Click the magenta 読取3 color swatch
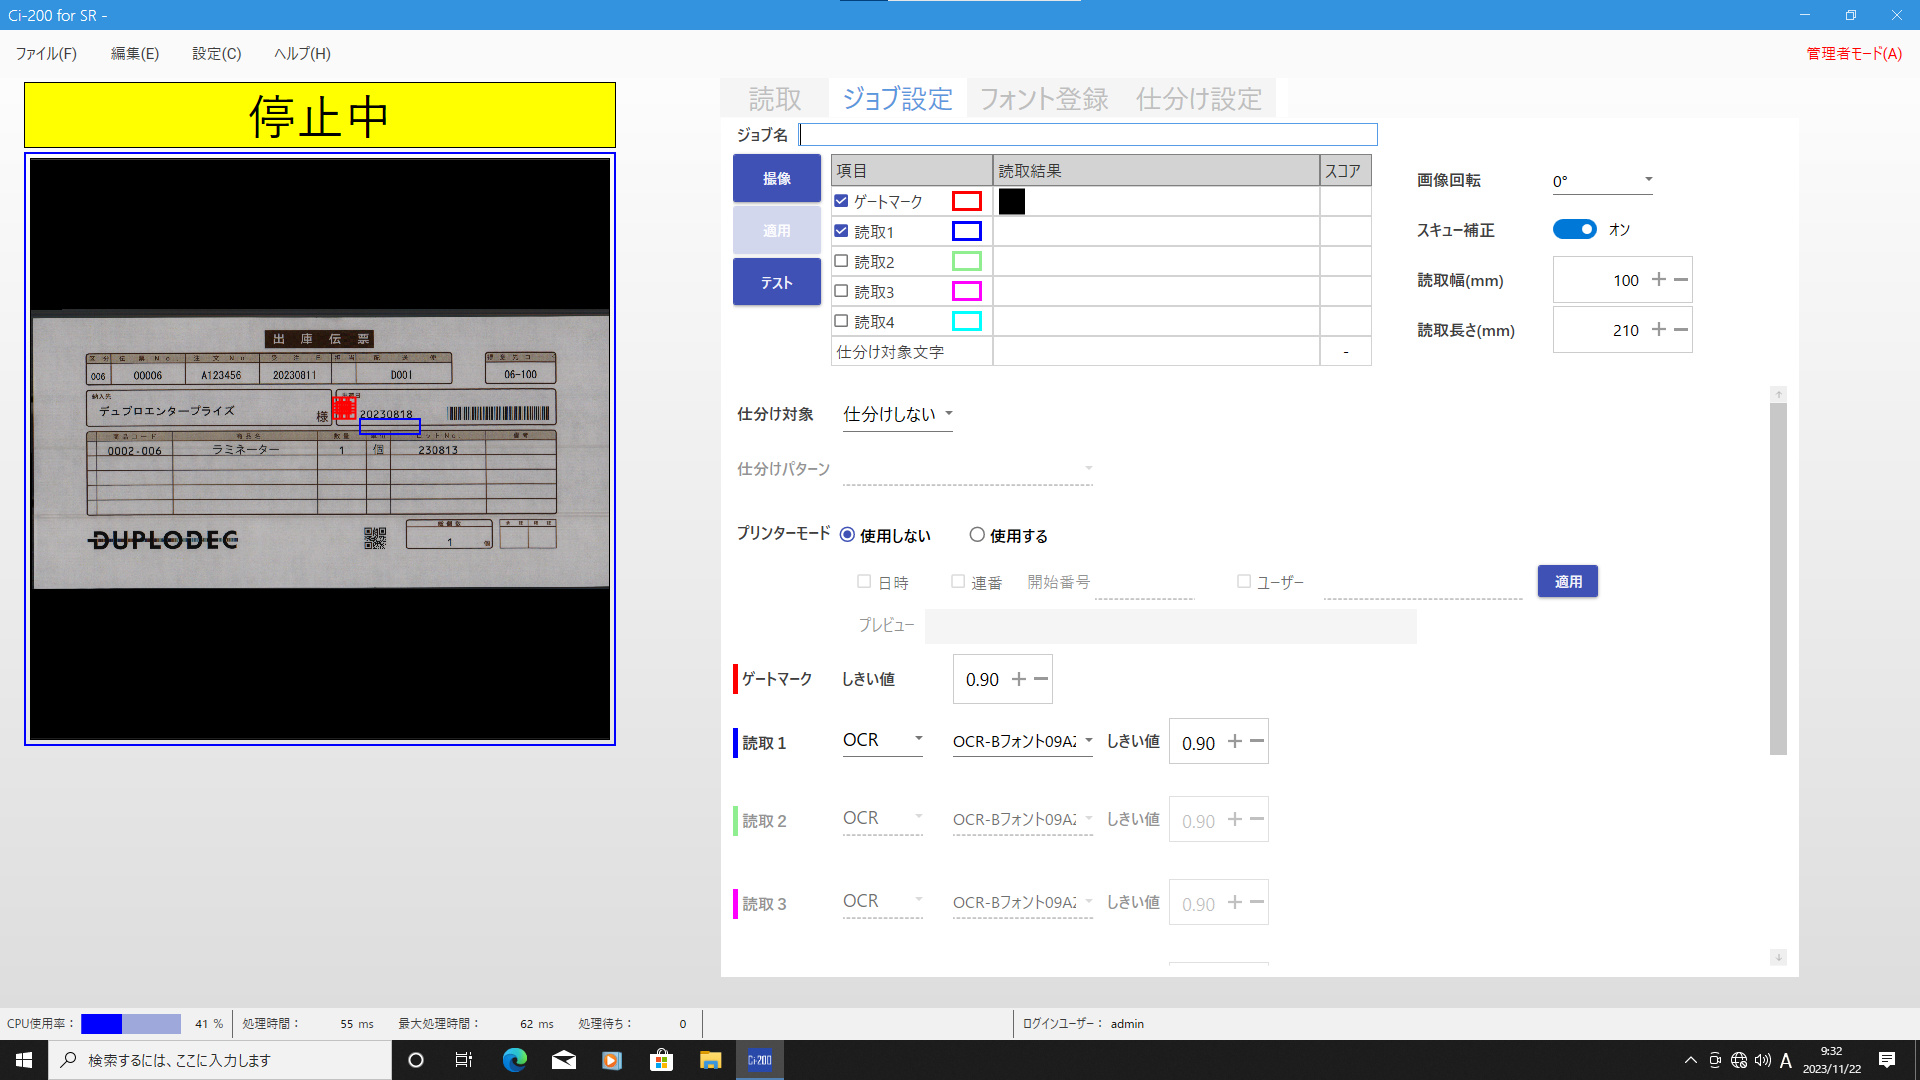Screen dimensions: 1920x1080 point(967,291)
